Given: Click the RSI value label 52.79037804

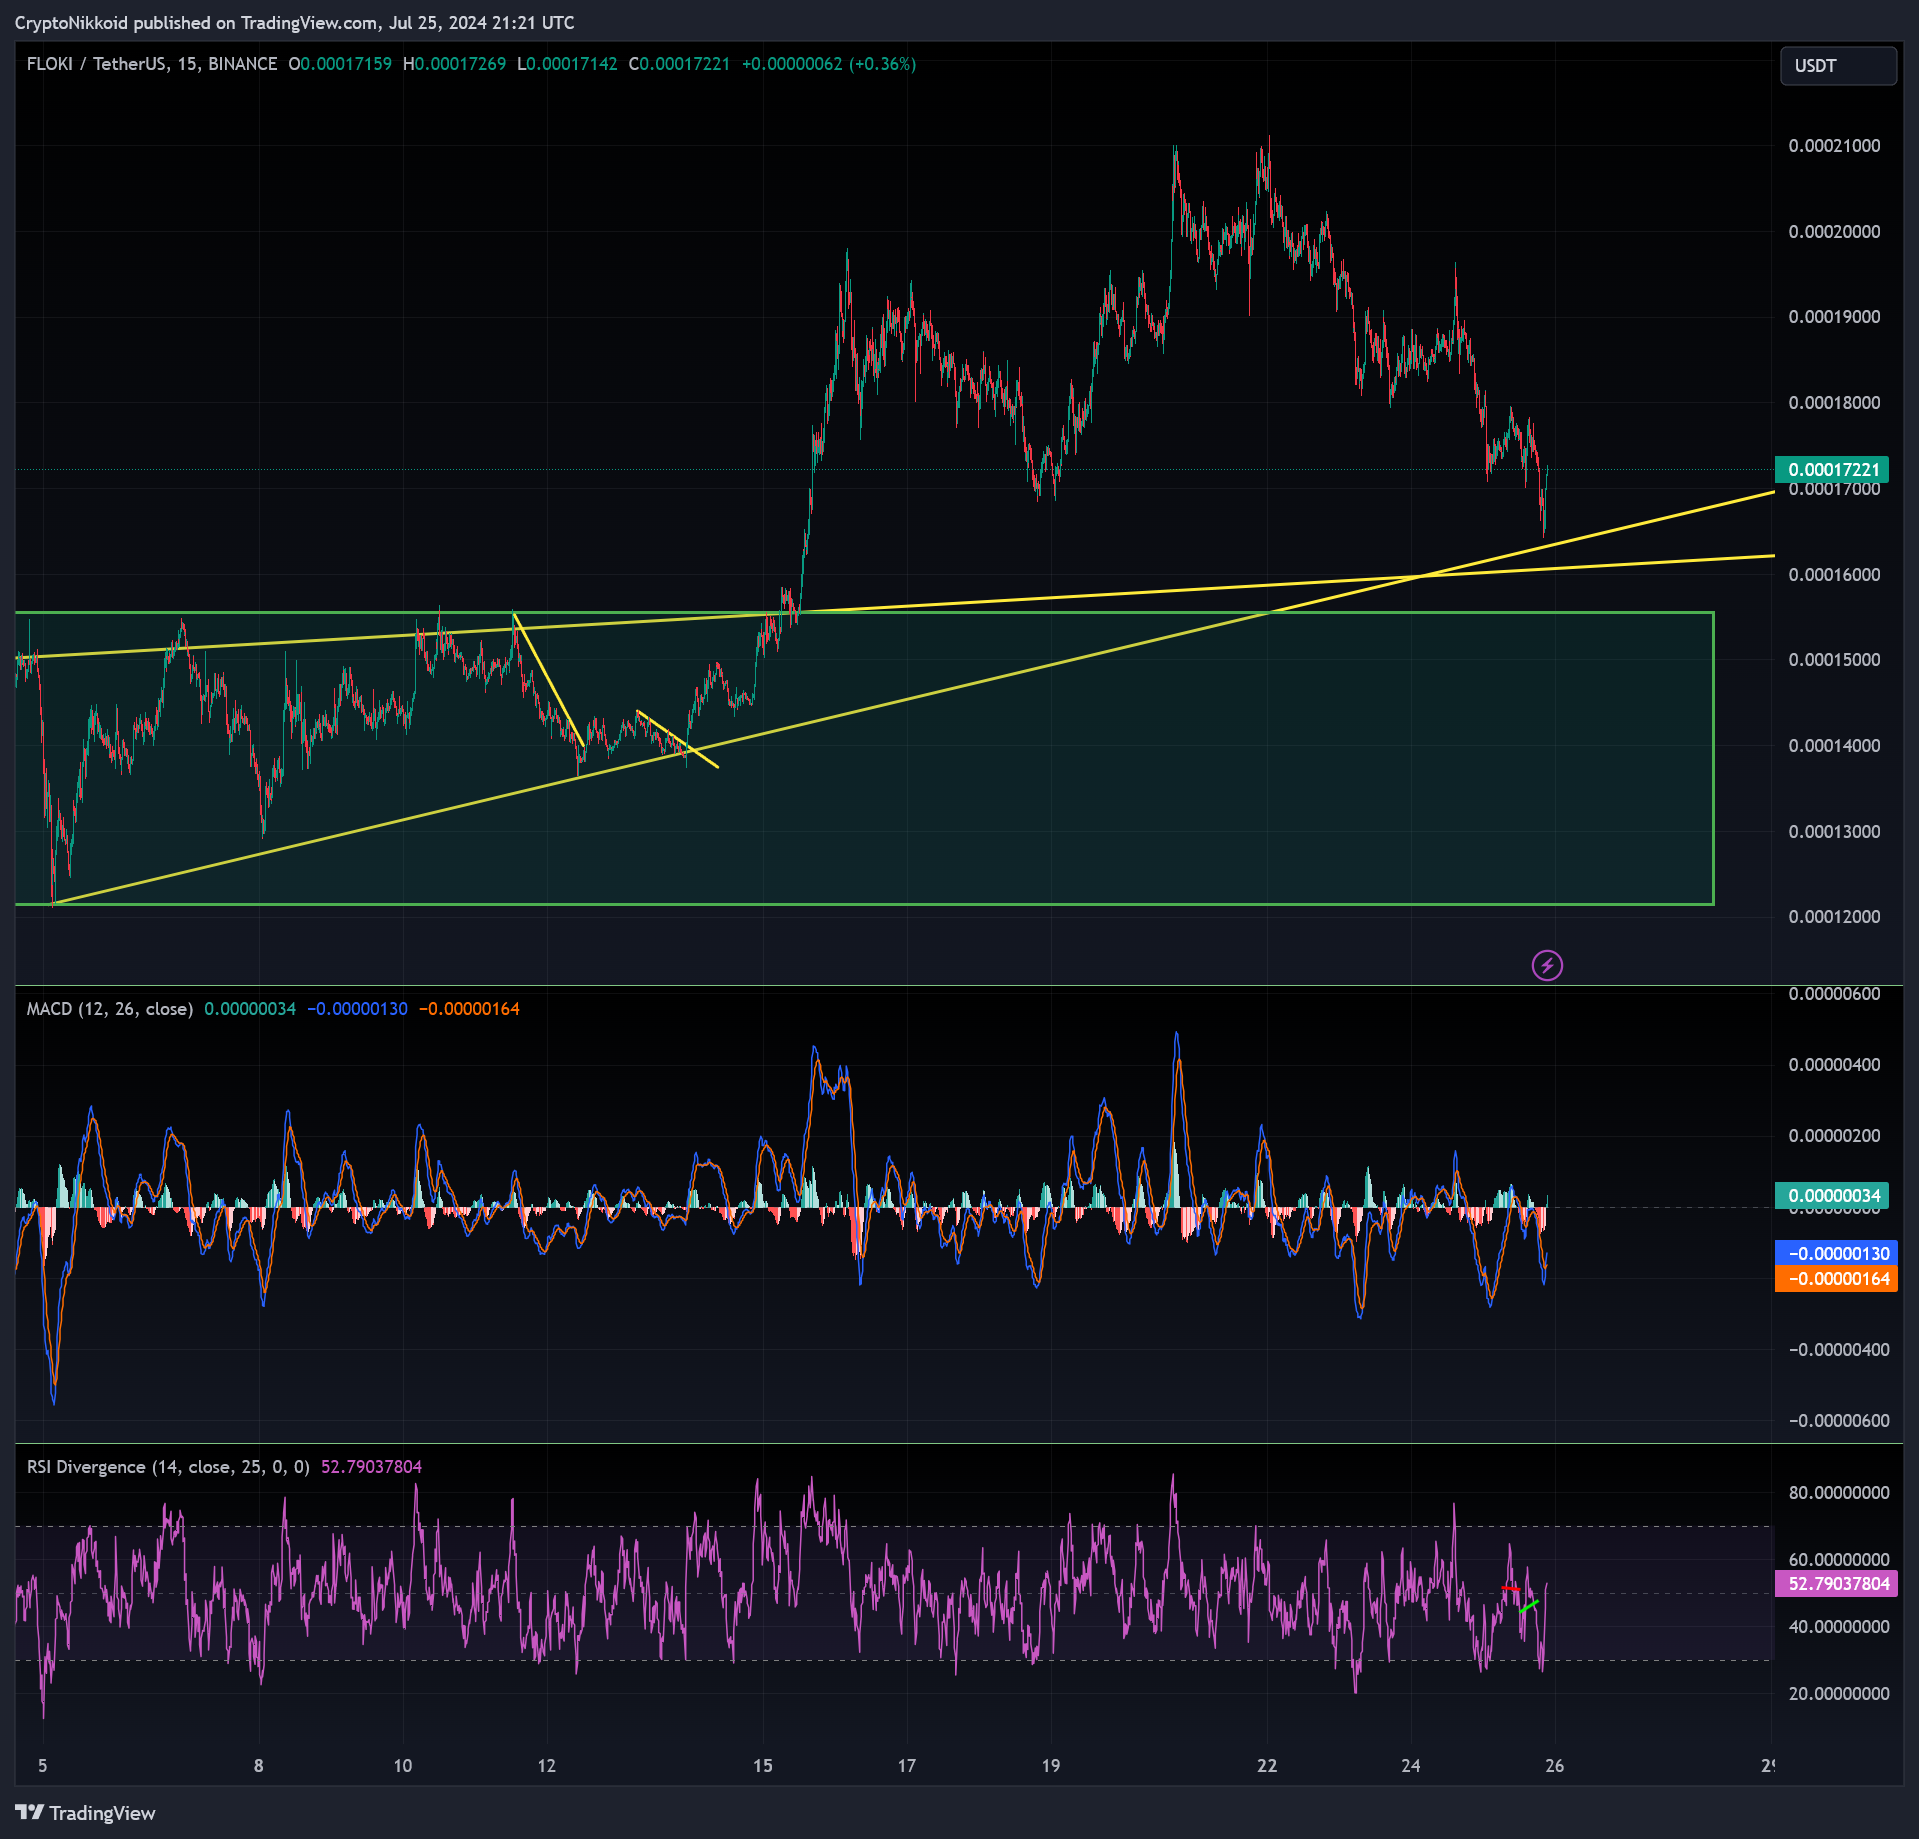Looking at the screenshot, I should (1836, 1584).
